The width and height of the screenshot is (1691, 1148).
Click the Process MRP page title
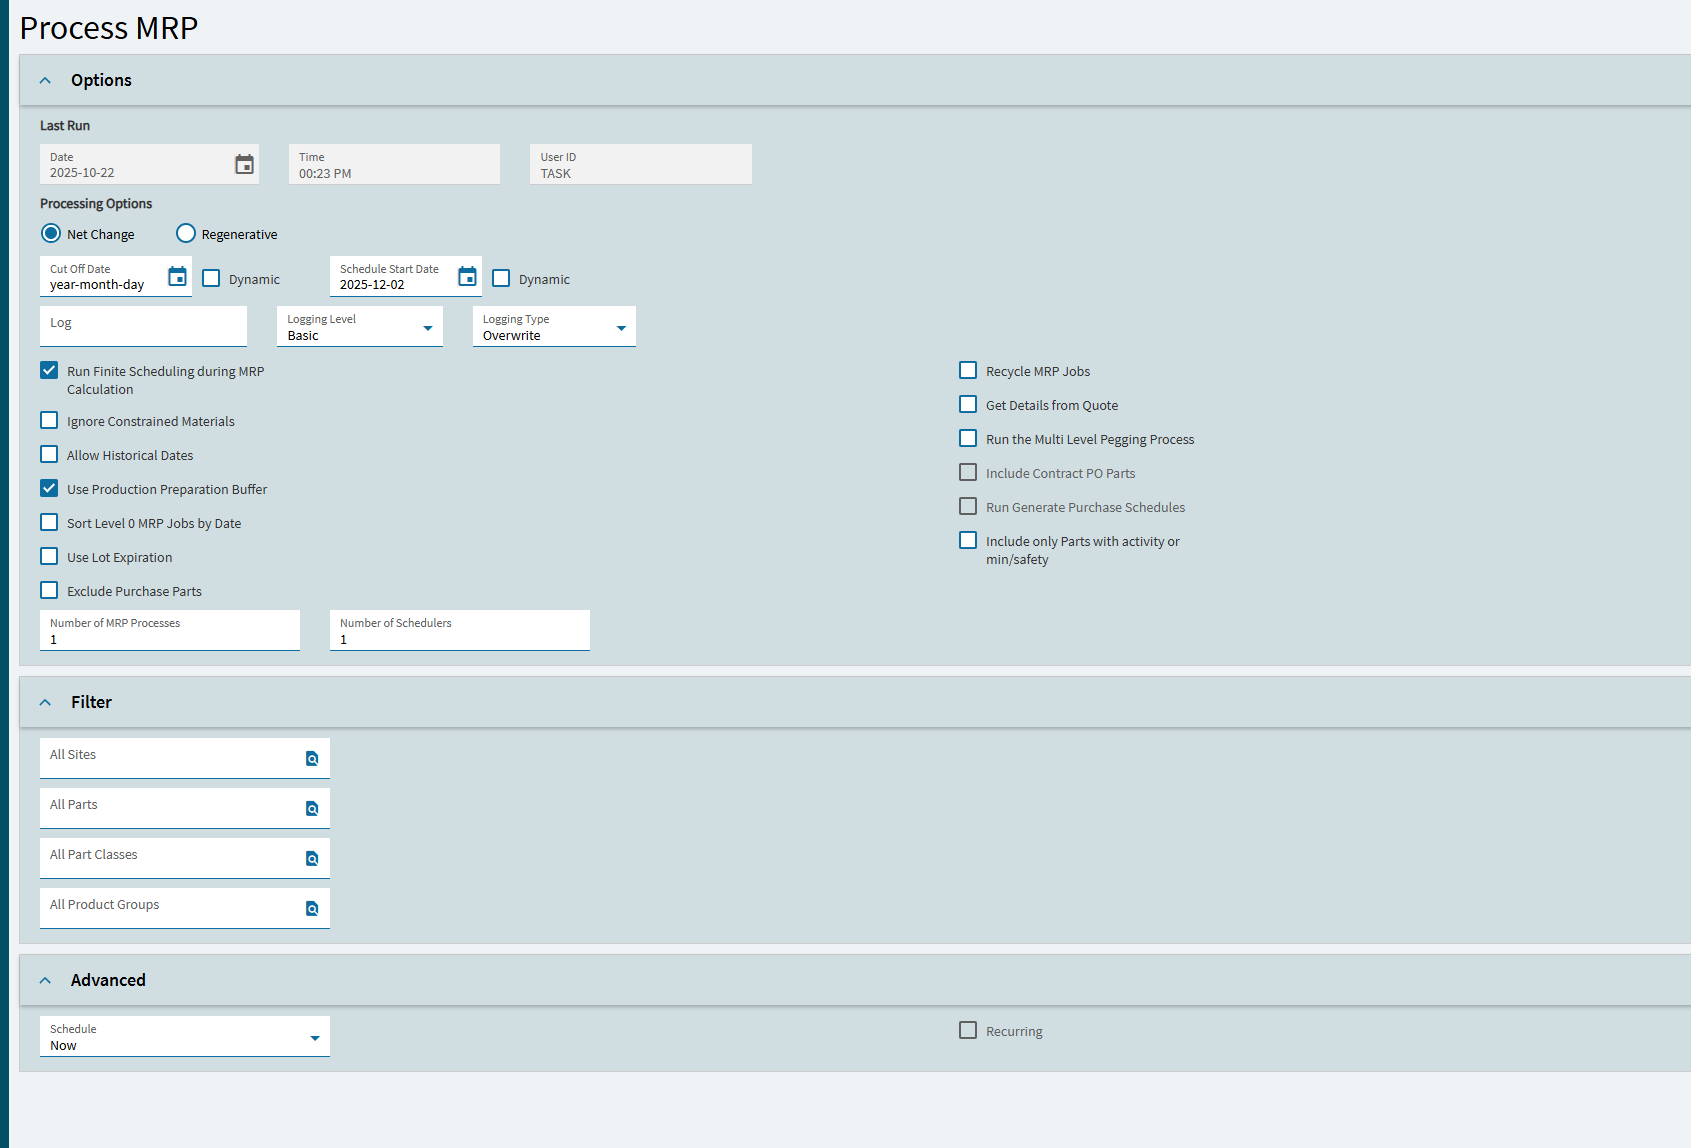tap(109, 28)
